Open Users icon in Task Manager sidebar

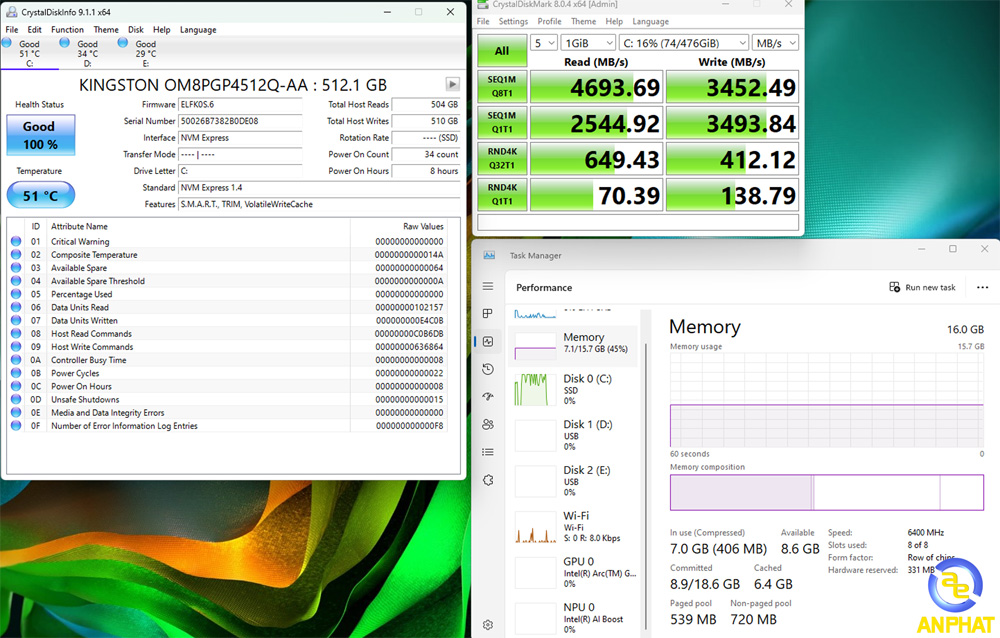point(488,424)
